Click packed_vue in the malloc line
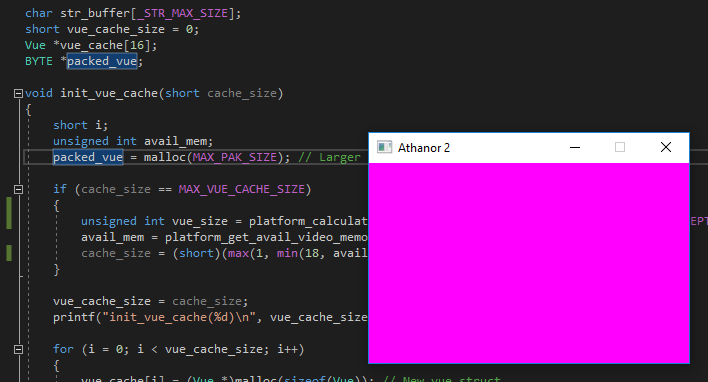708x382 pixels. tap(88, 157)
